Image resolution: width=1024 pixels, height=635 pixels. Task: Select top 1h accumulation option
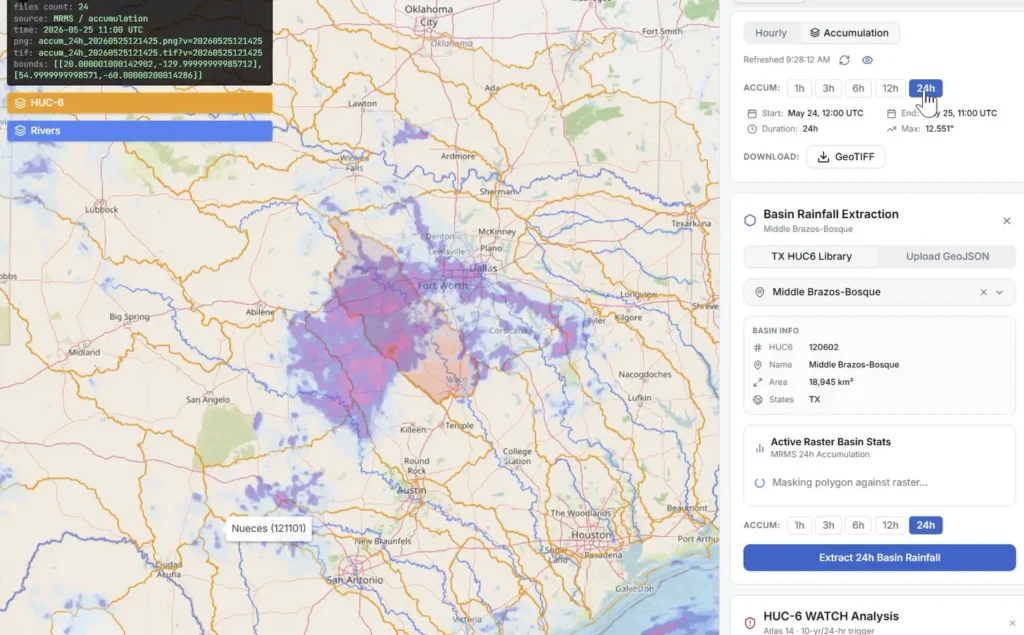pyautogui.click(x=799, y=88)
